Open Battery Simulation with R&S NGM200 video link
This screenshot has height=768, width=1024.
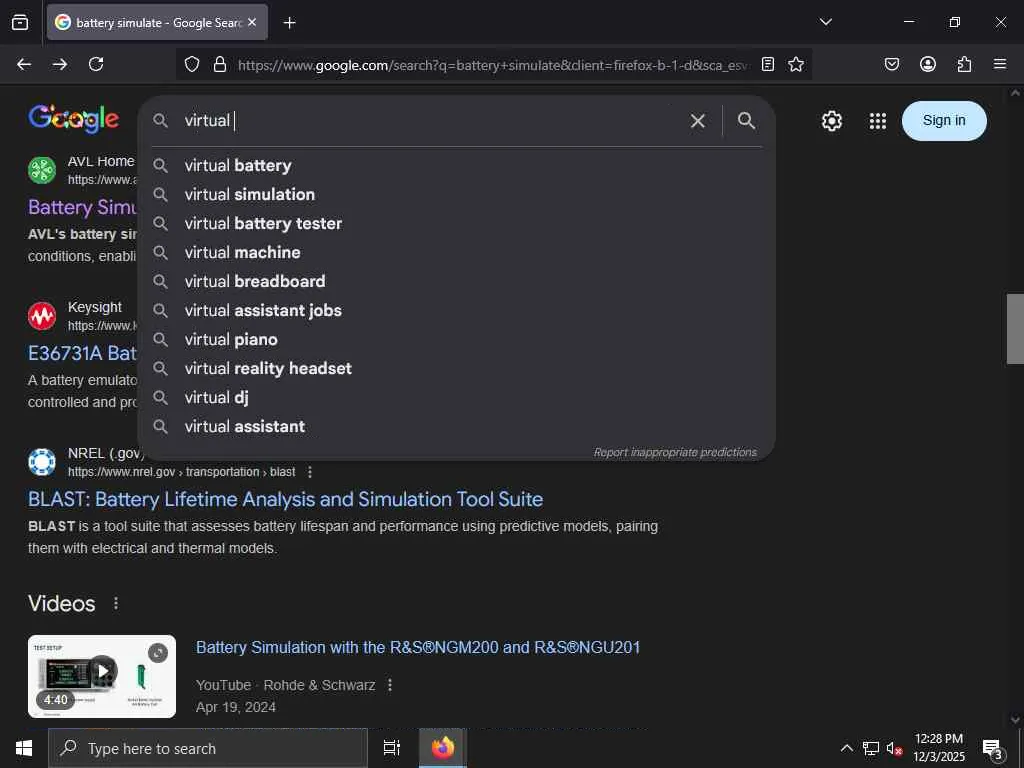(418, 647)
